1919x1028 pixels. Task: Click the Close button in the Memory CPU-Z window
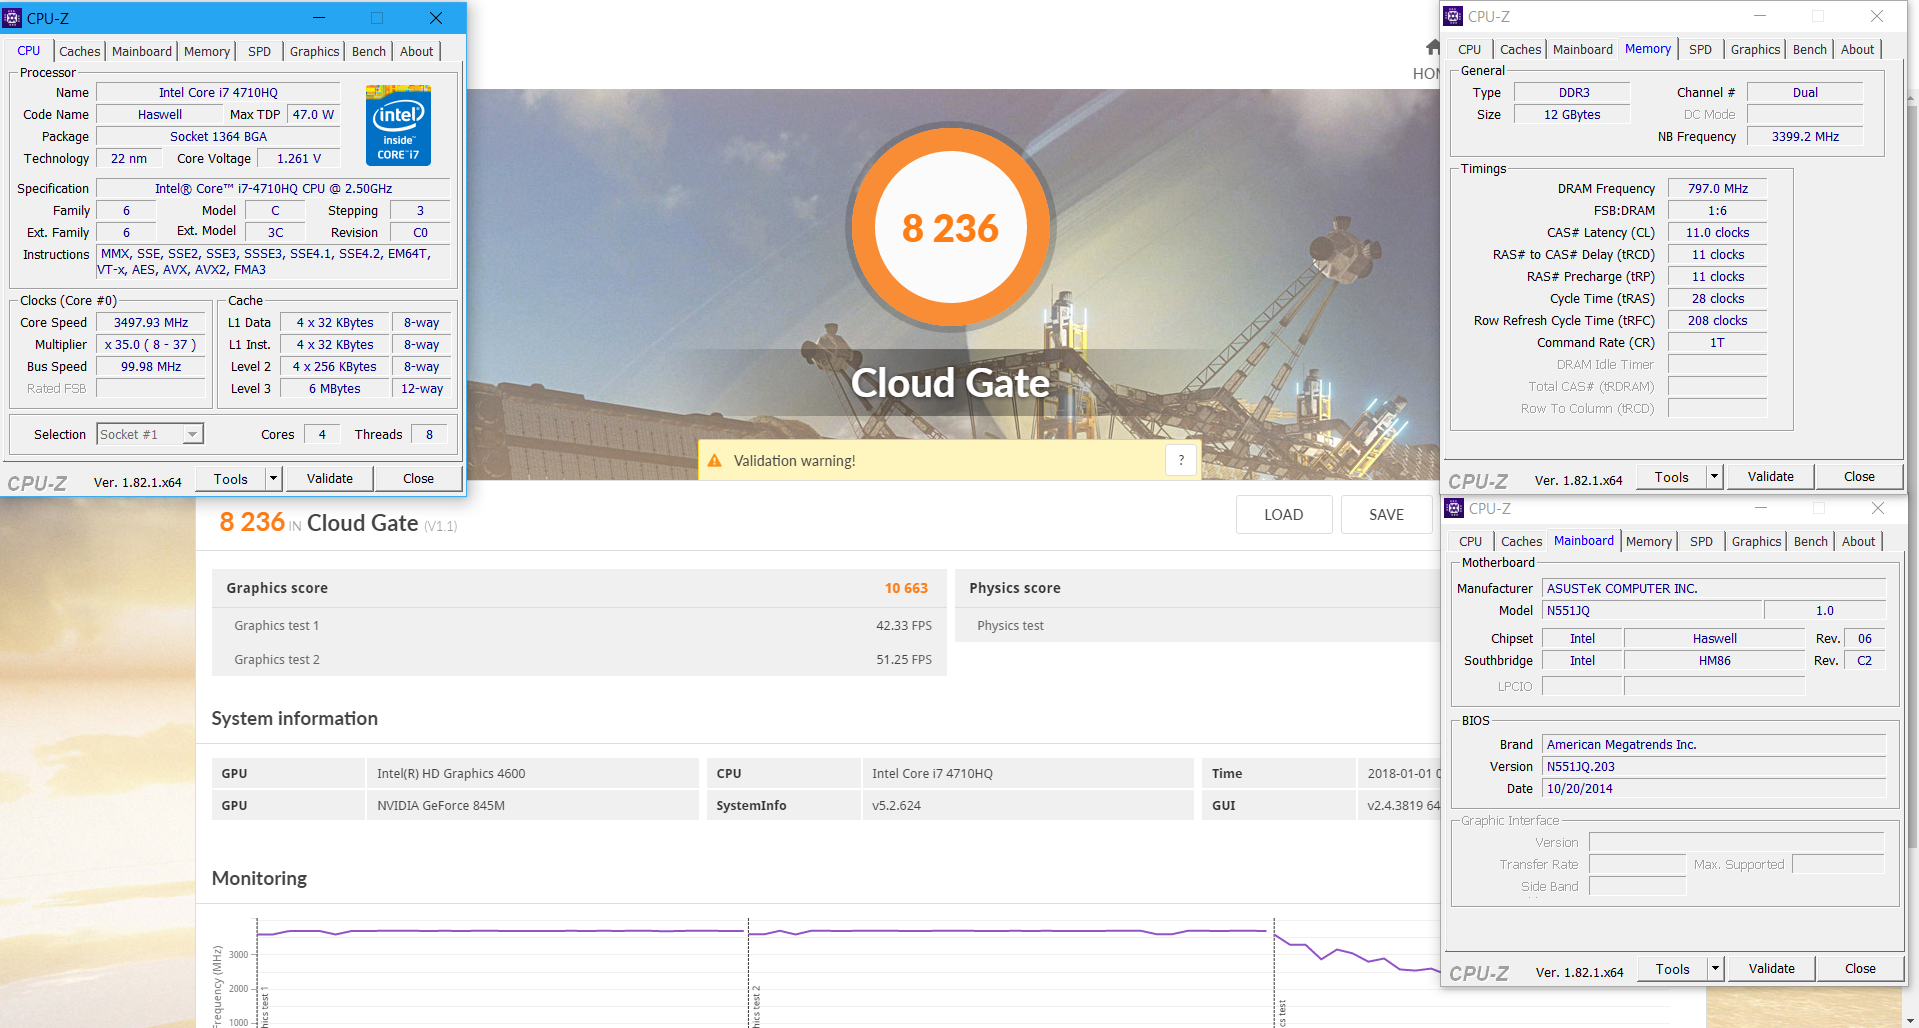tap(1859, 477)
